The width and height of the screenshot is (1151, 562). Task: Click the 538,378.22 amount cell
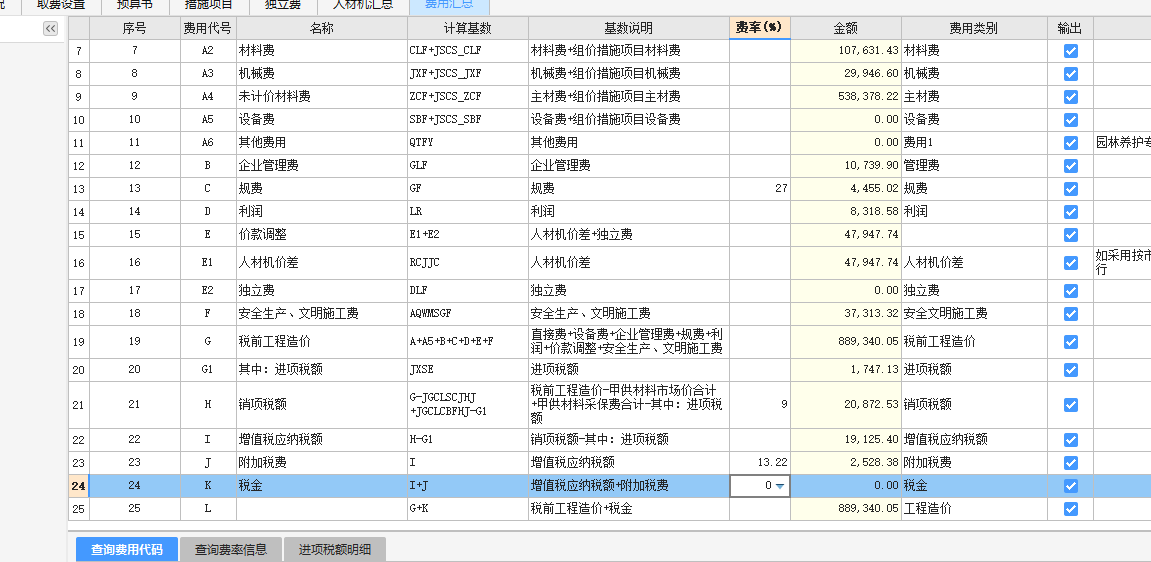tap(846, 97)
